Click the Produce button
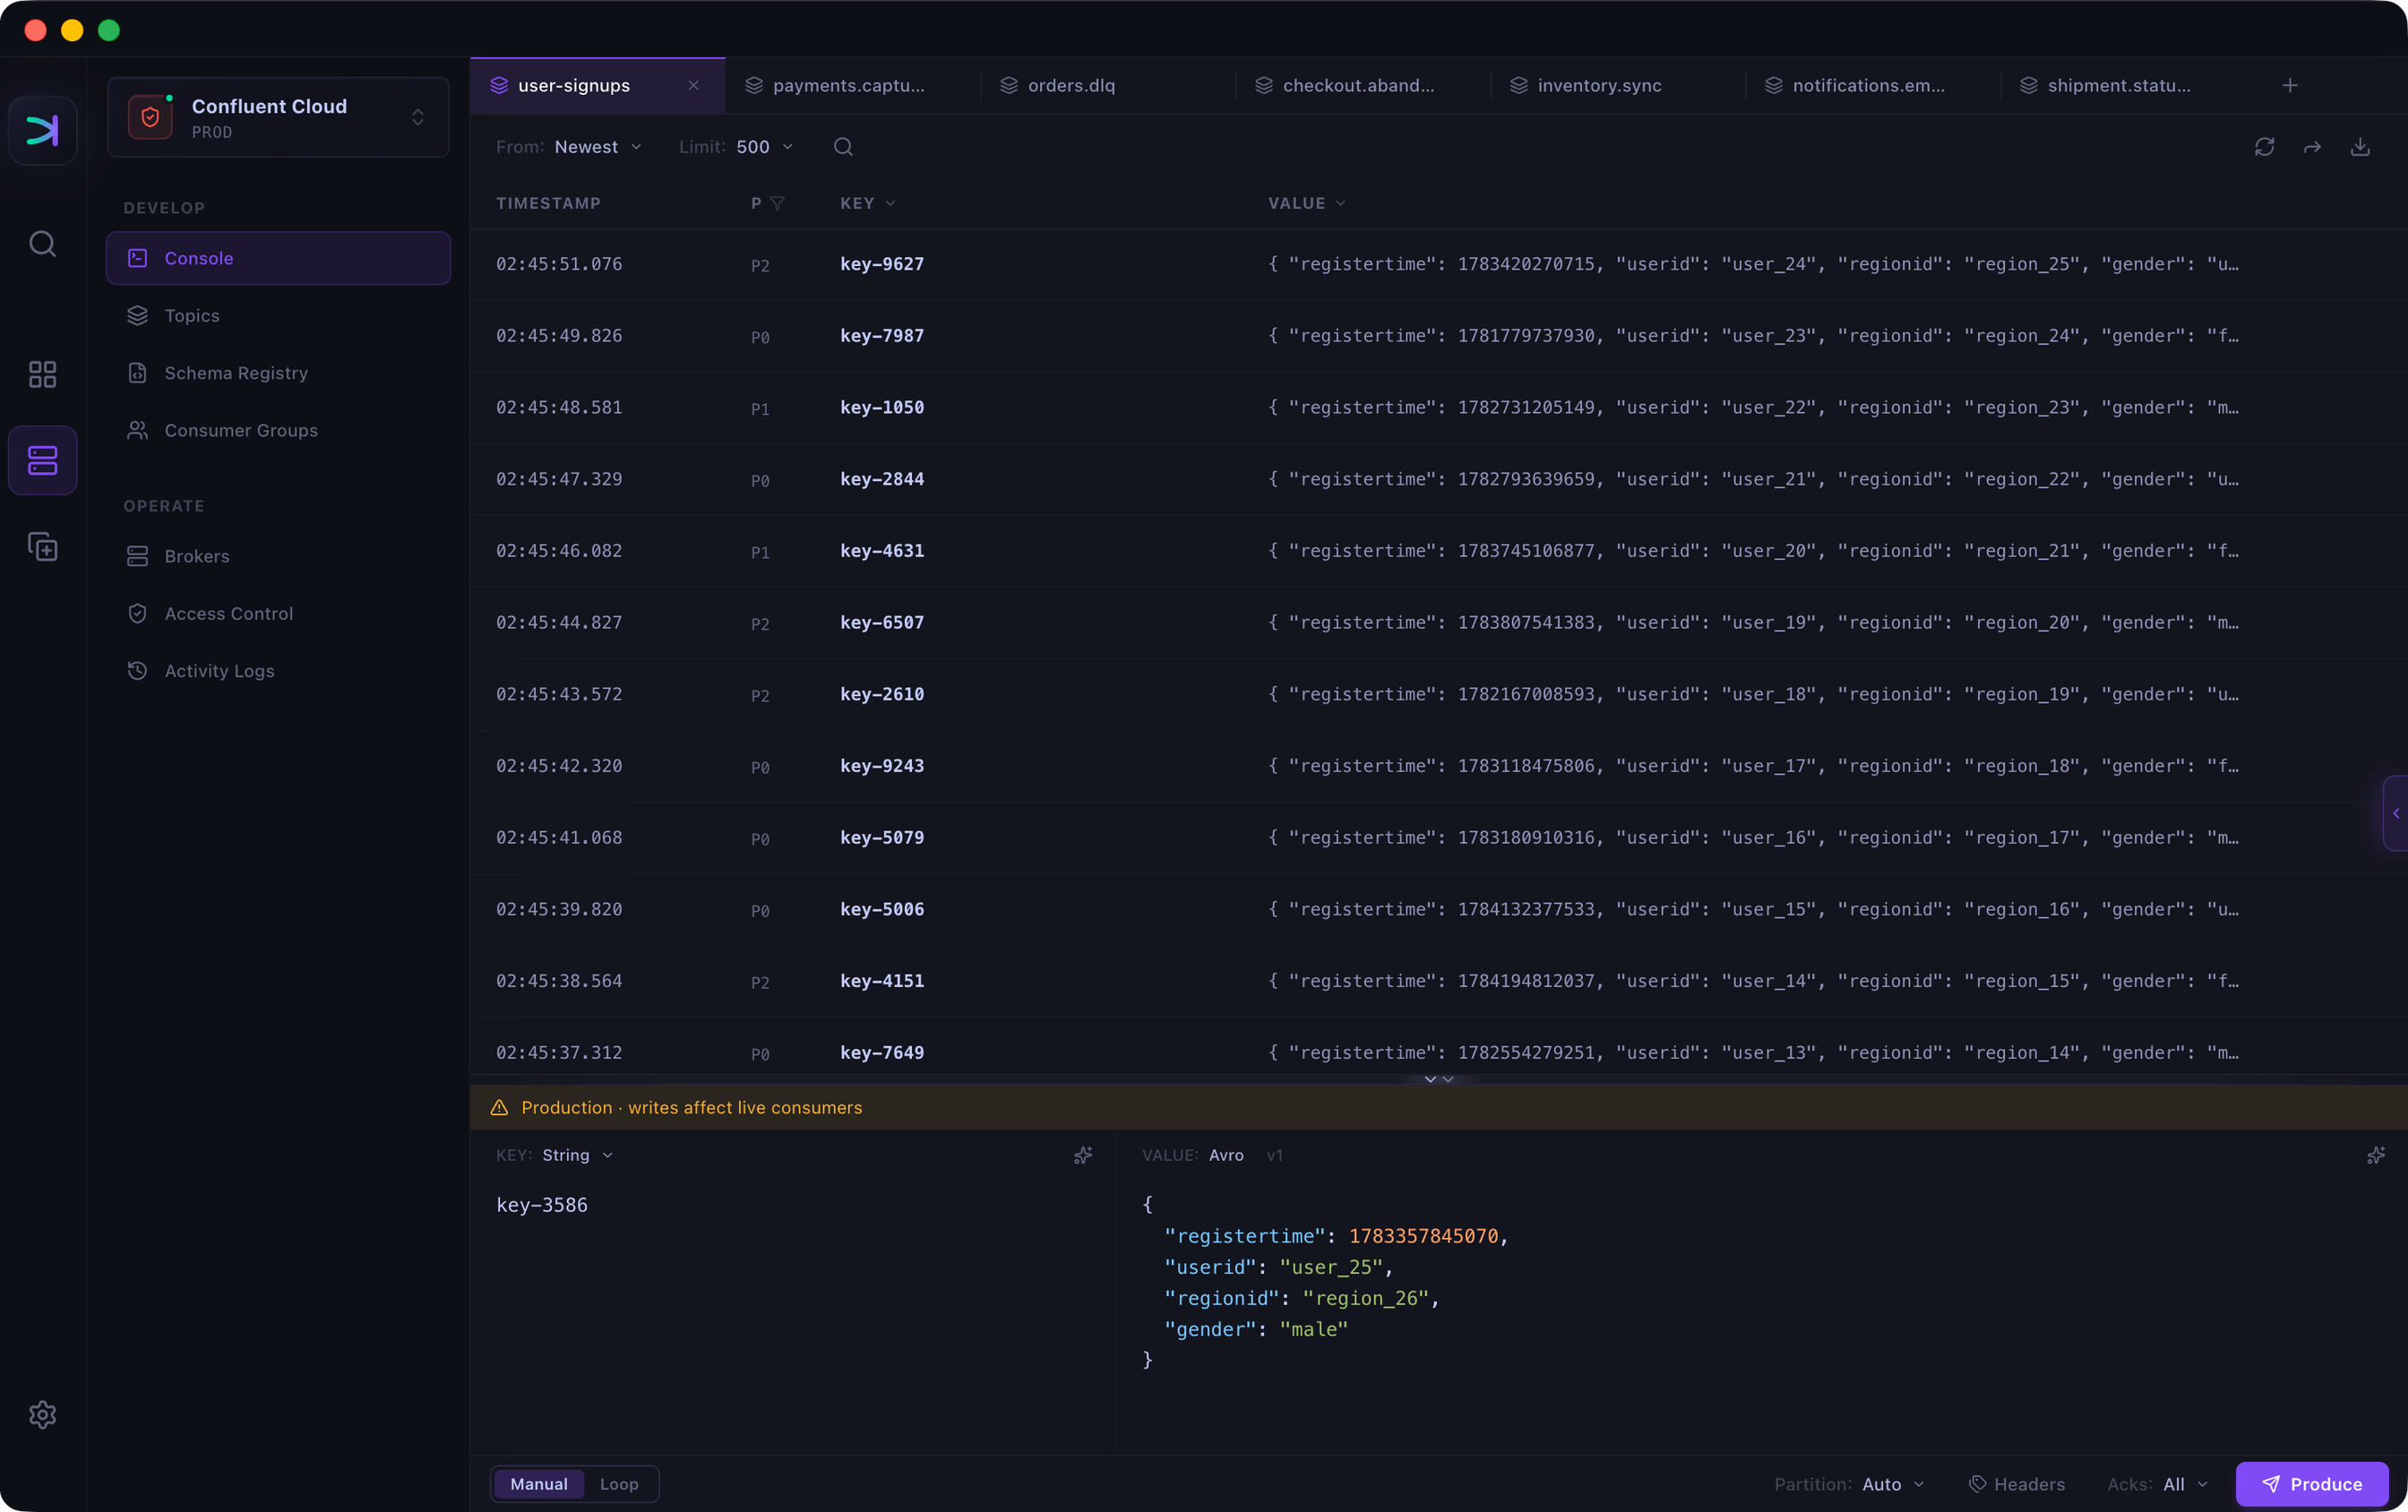This screenshot has height=1512, width=2408. coord(2312,1484)
